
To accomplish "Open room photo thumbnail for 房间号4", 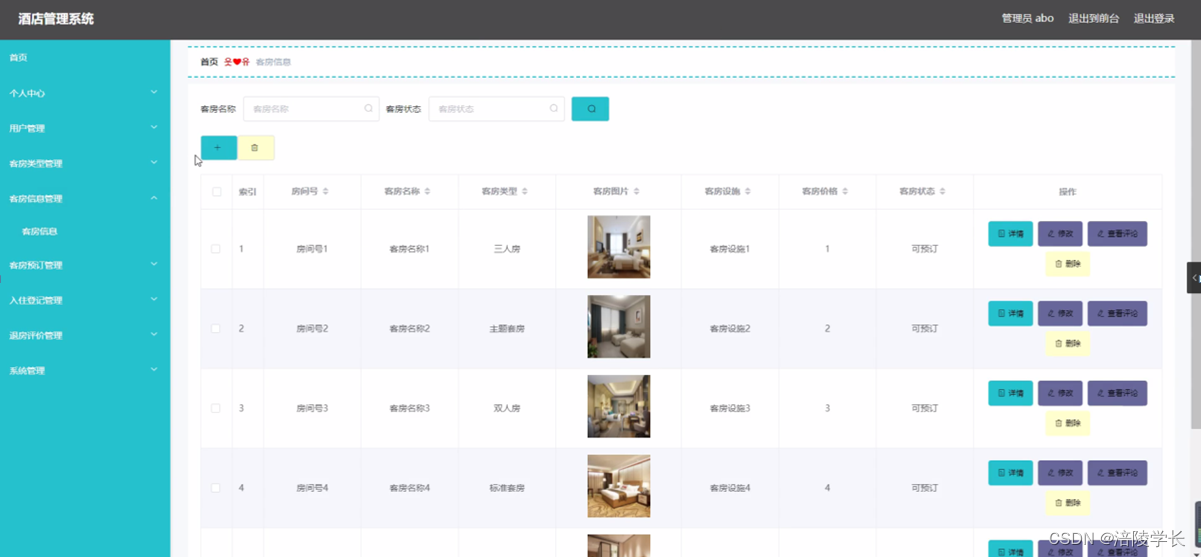I will click(619, 486).
